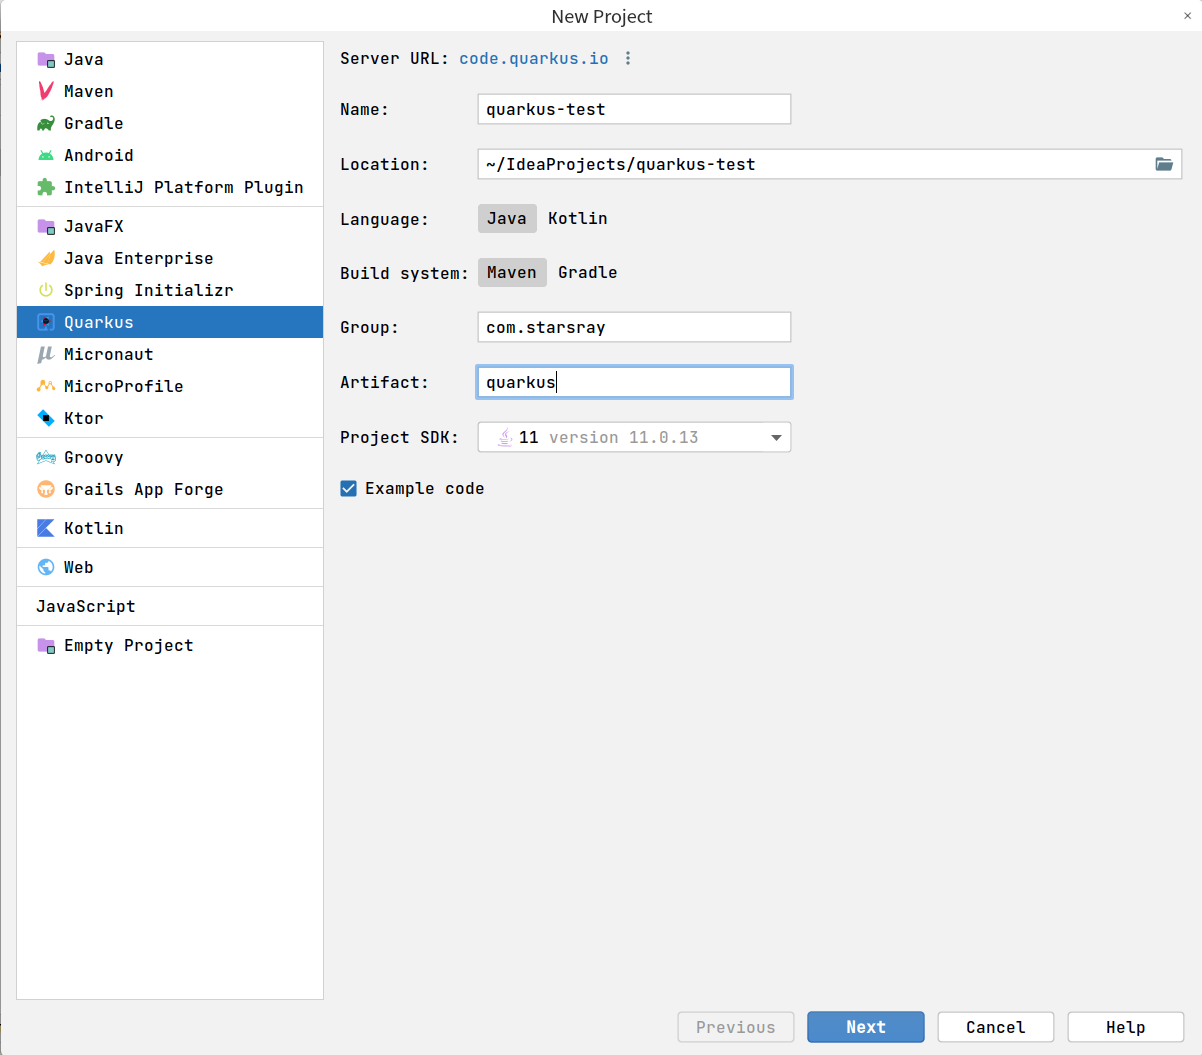The height and width of the screenshot is (1055, 1202).
Task: Click the Gradle elephant icon
Action: [46, 123]
